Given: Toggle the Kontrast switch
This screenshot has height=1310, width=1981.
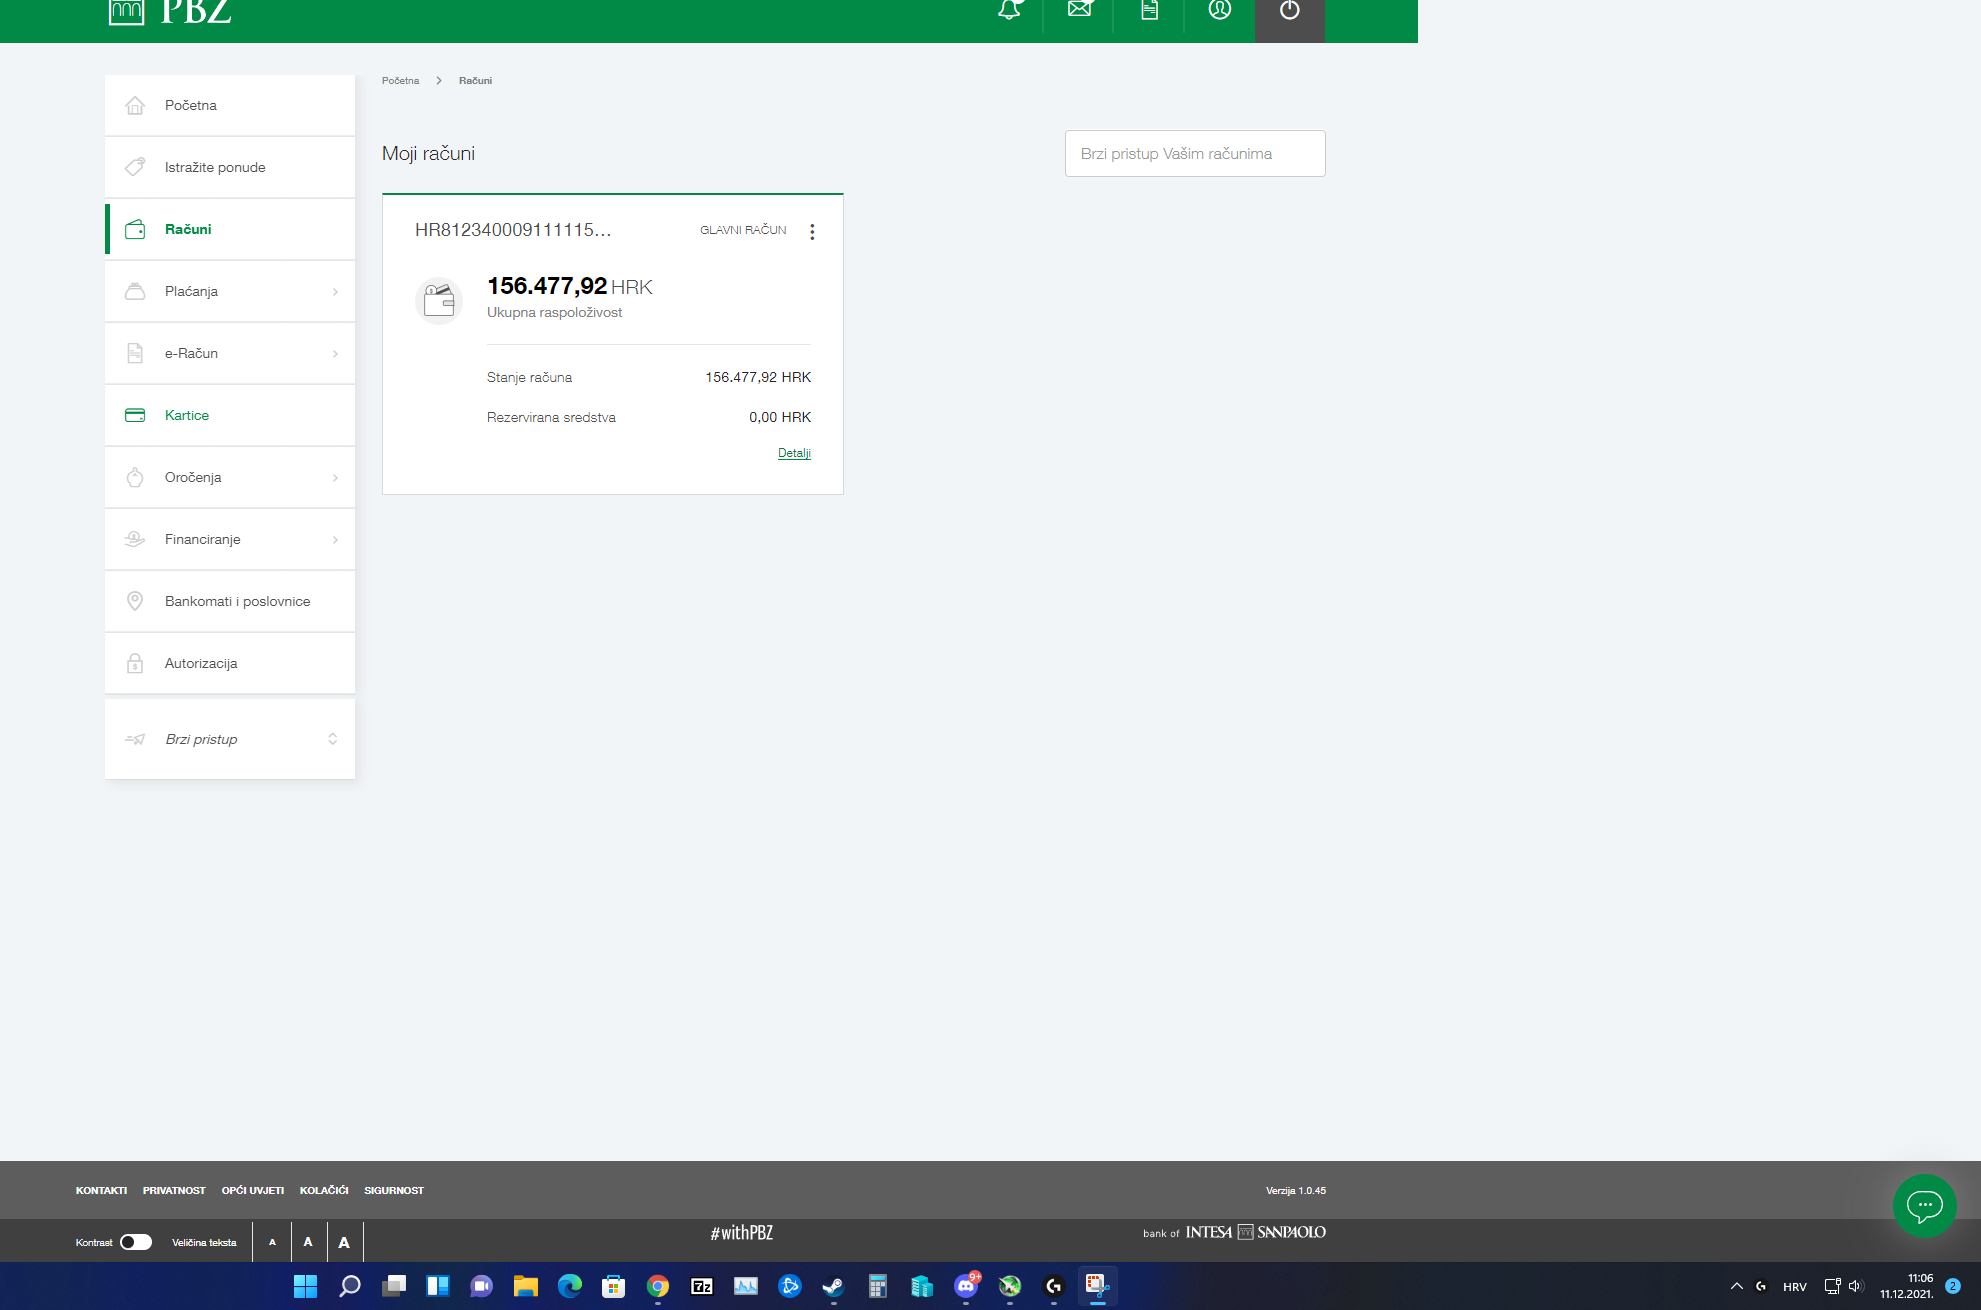Looking at the screenshot, I should pos(136,1242).
